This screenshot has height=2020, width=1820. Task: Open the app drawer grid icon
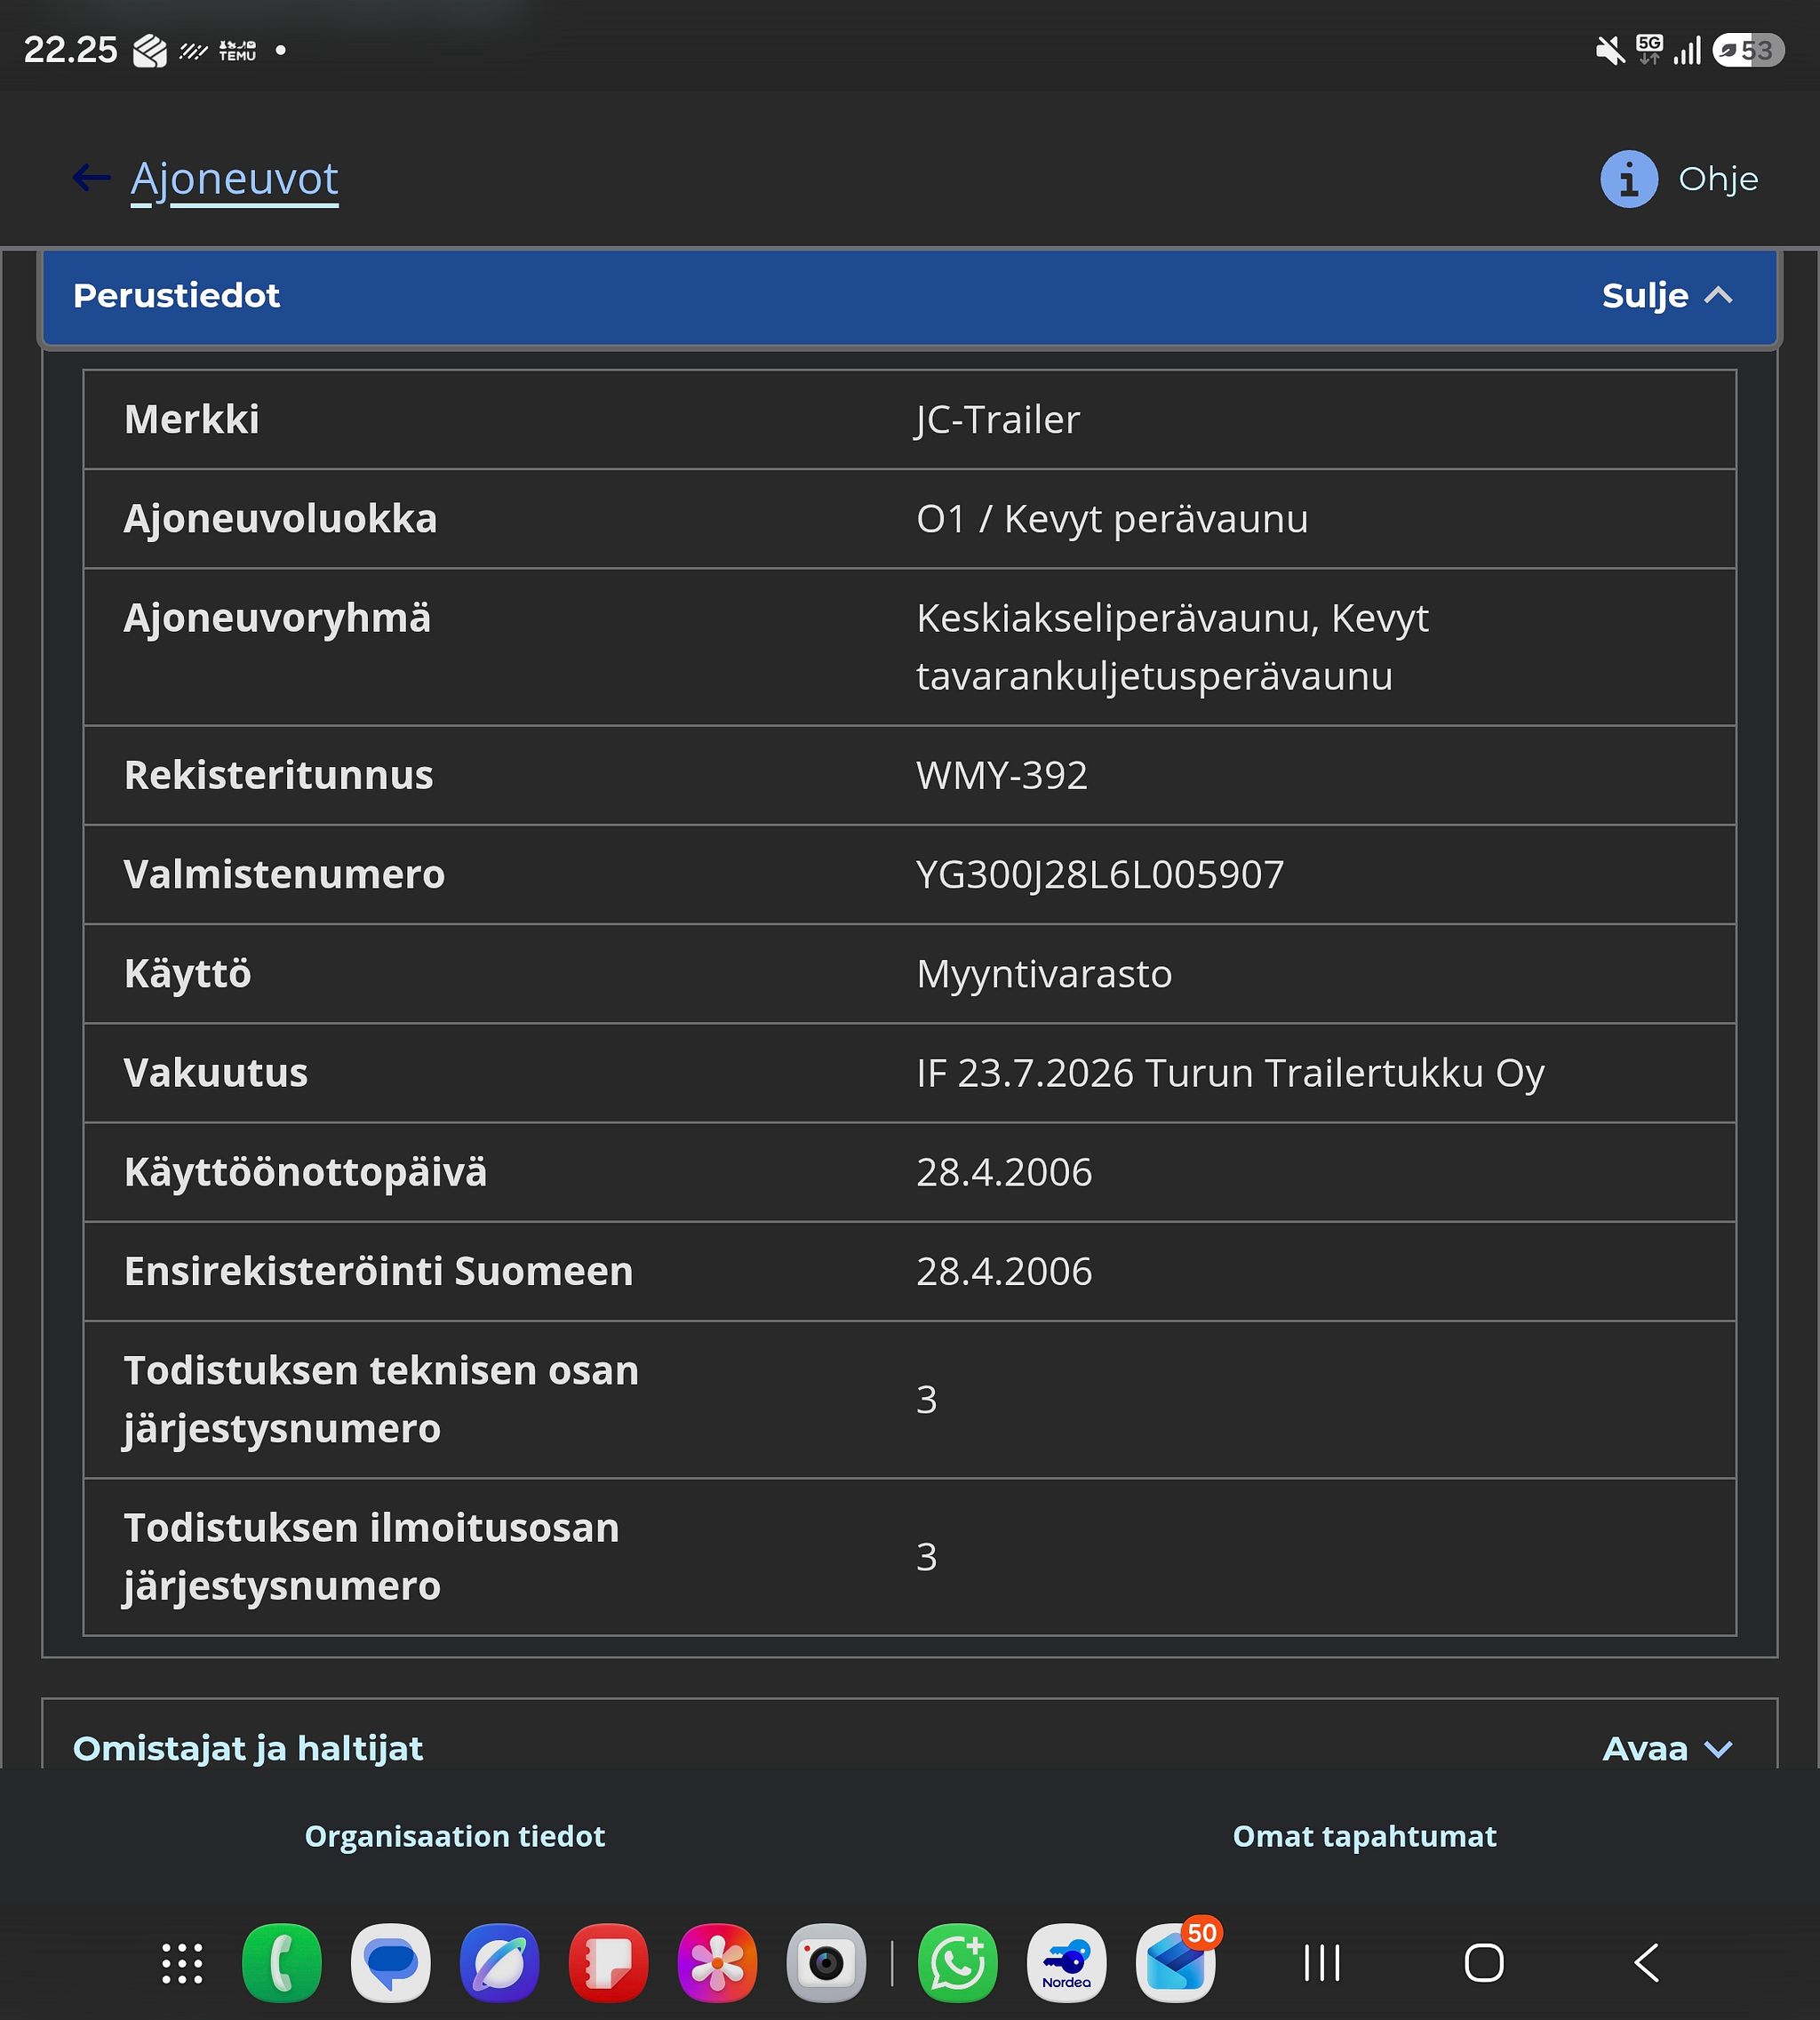pos(182,1962)
